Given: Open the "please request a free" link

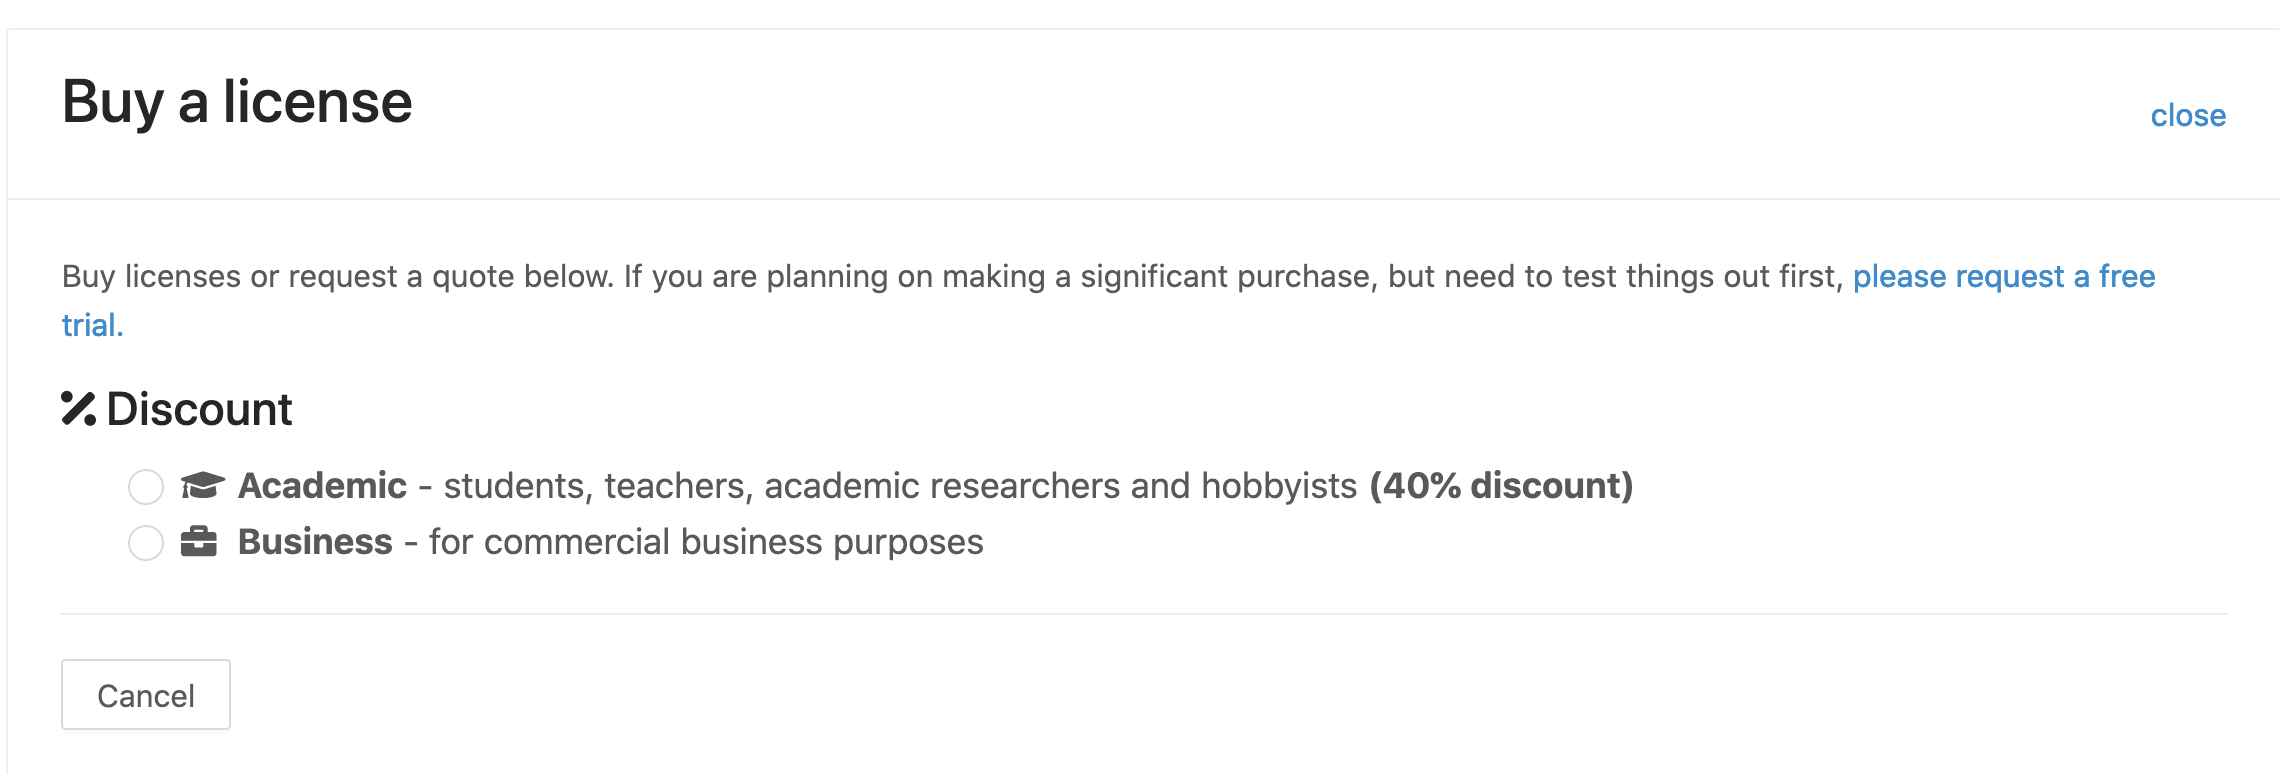Looking at the screenshot, I should coord(2003,276).
